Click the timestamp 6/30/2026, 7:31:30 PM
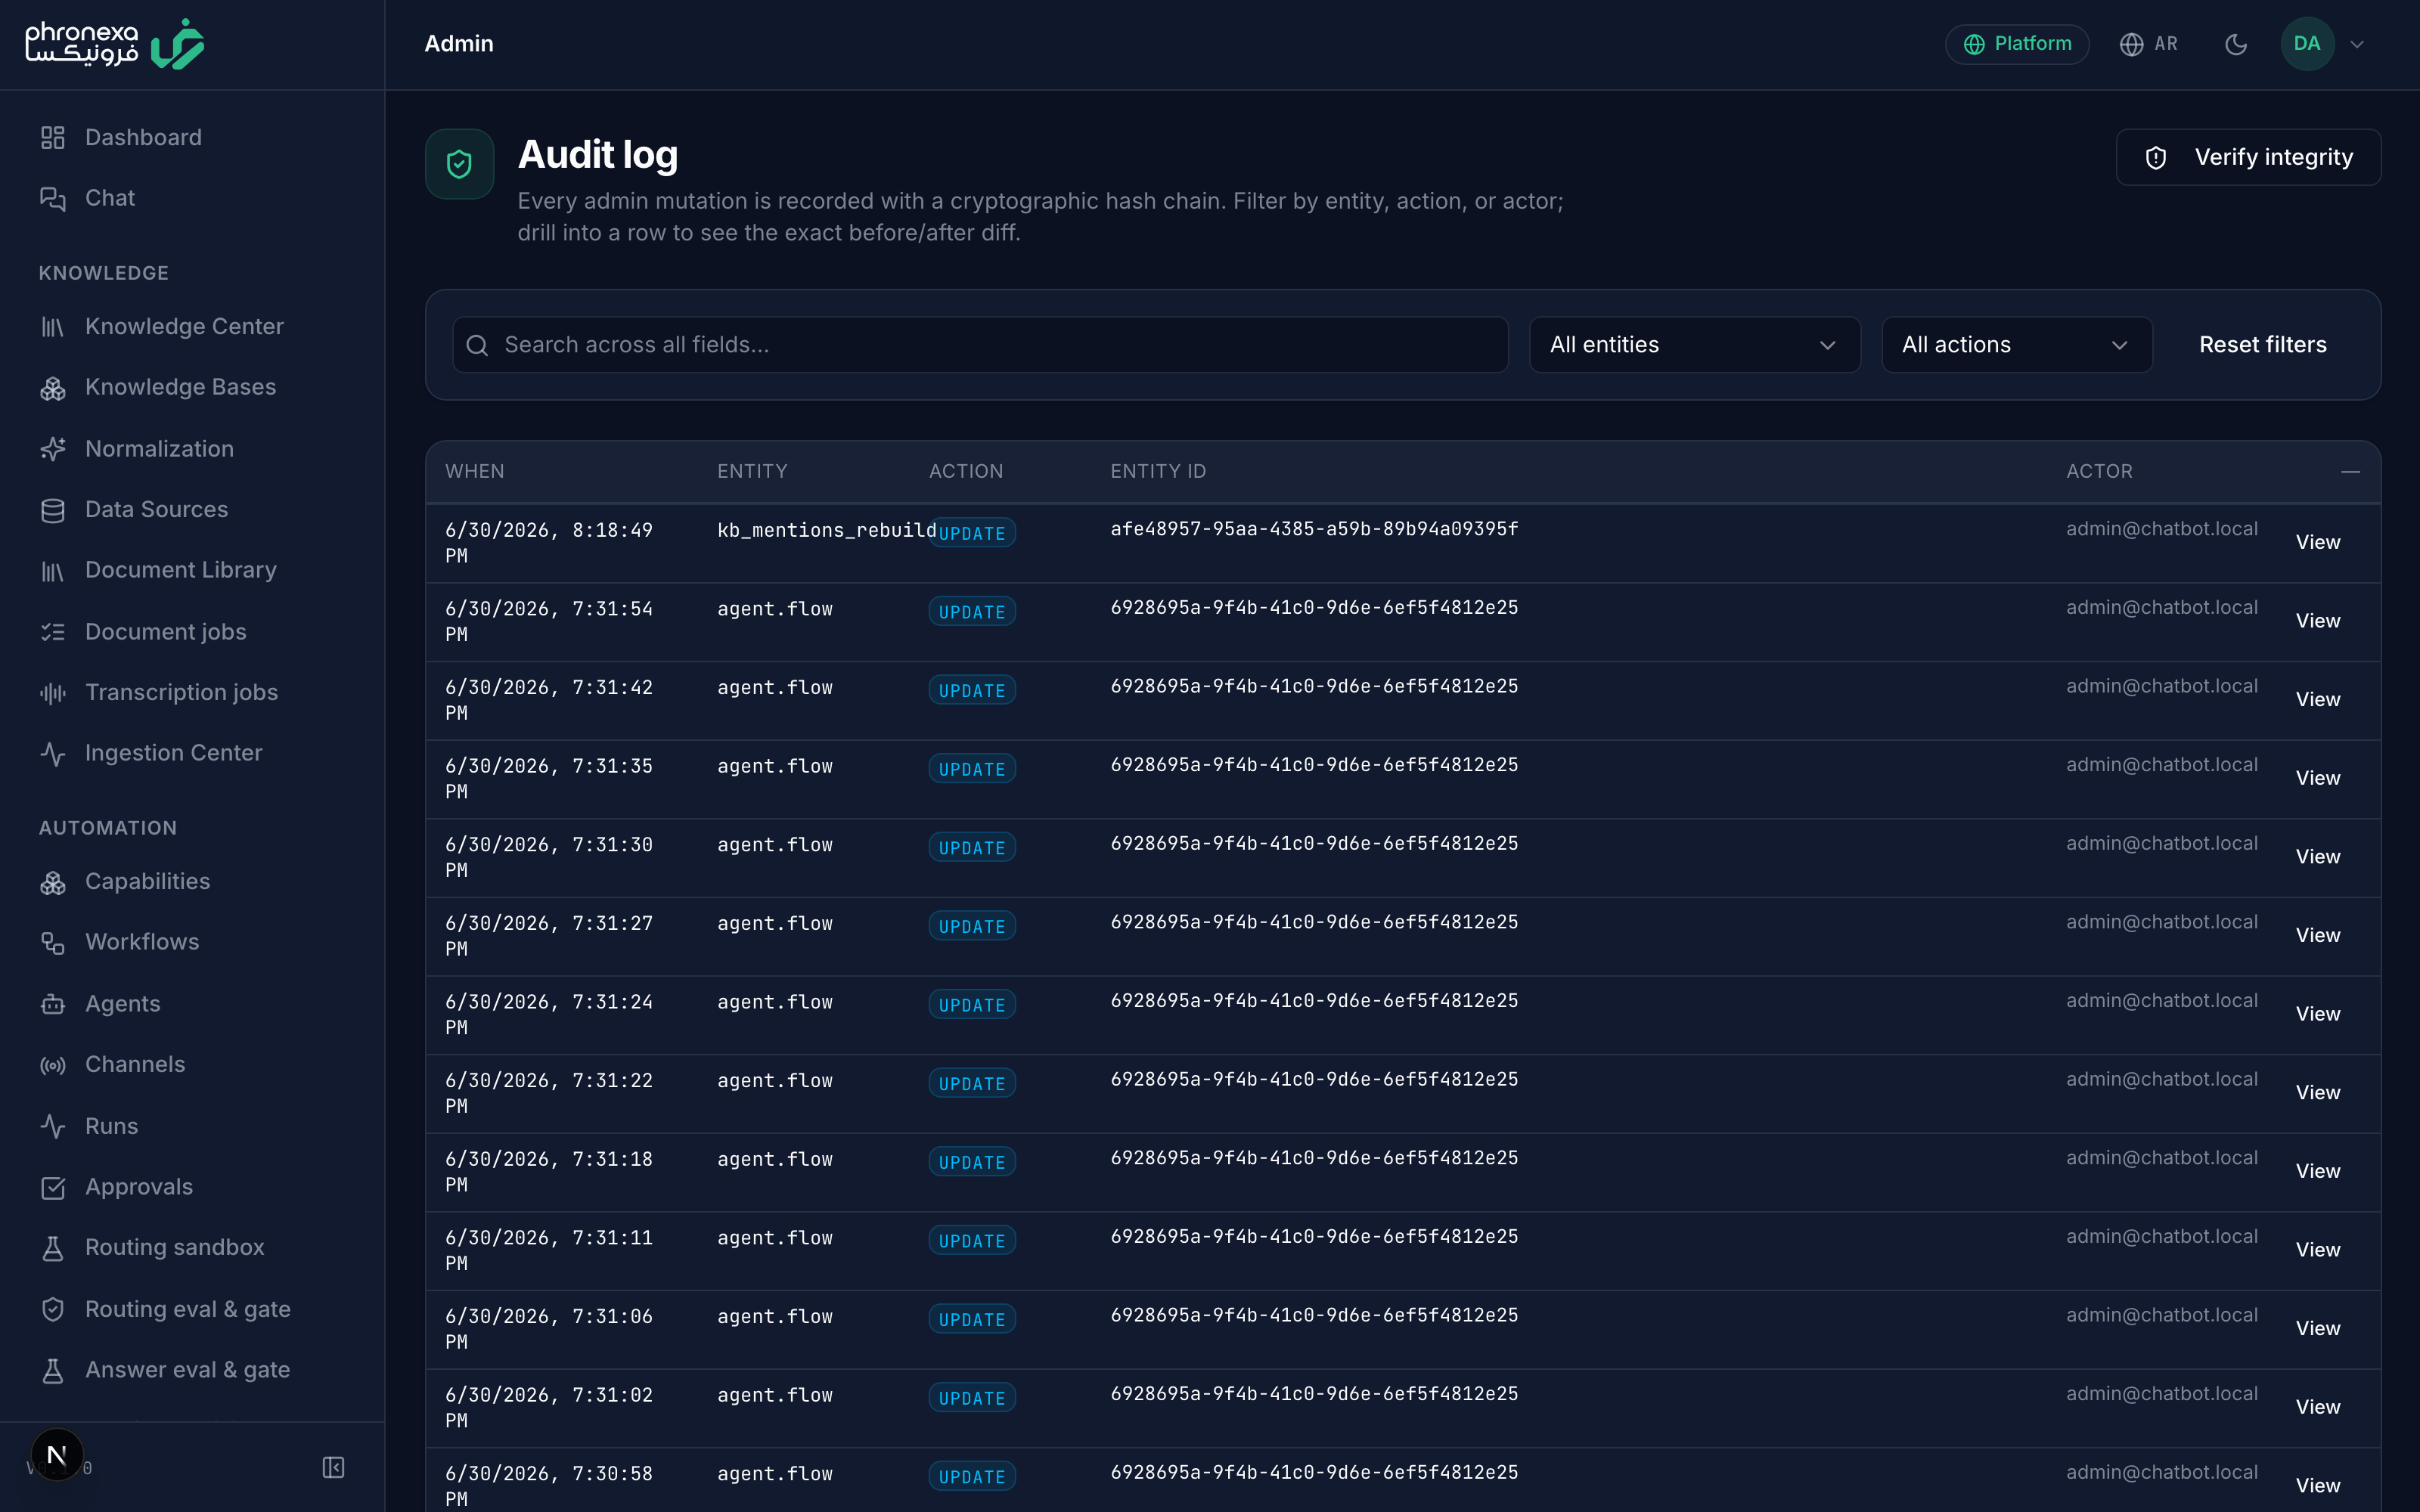Screen dimensions: 2420x1512 549,857
